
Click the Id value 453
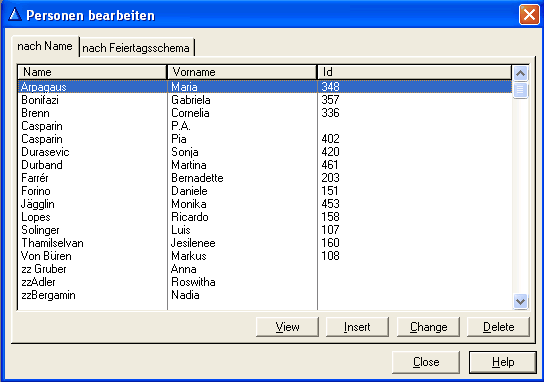(x=330, y=204)
